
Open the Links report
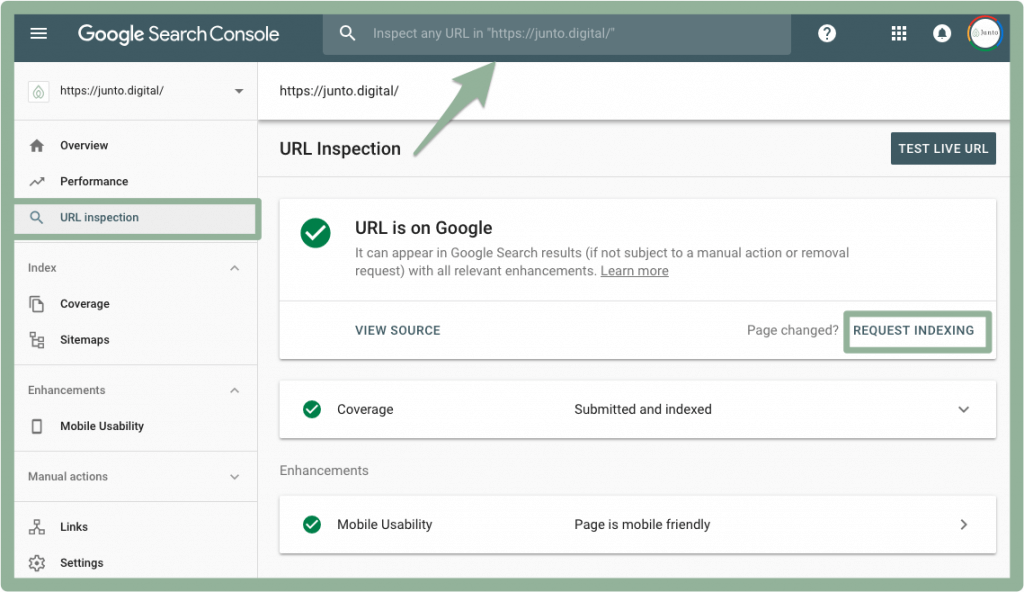74,527
